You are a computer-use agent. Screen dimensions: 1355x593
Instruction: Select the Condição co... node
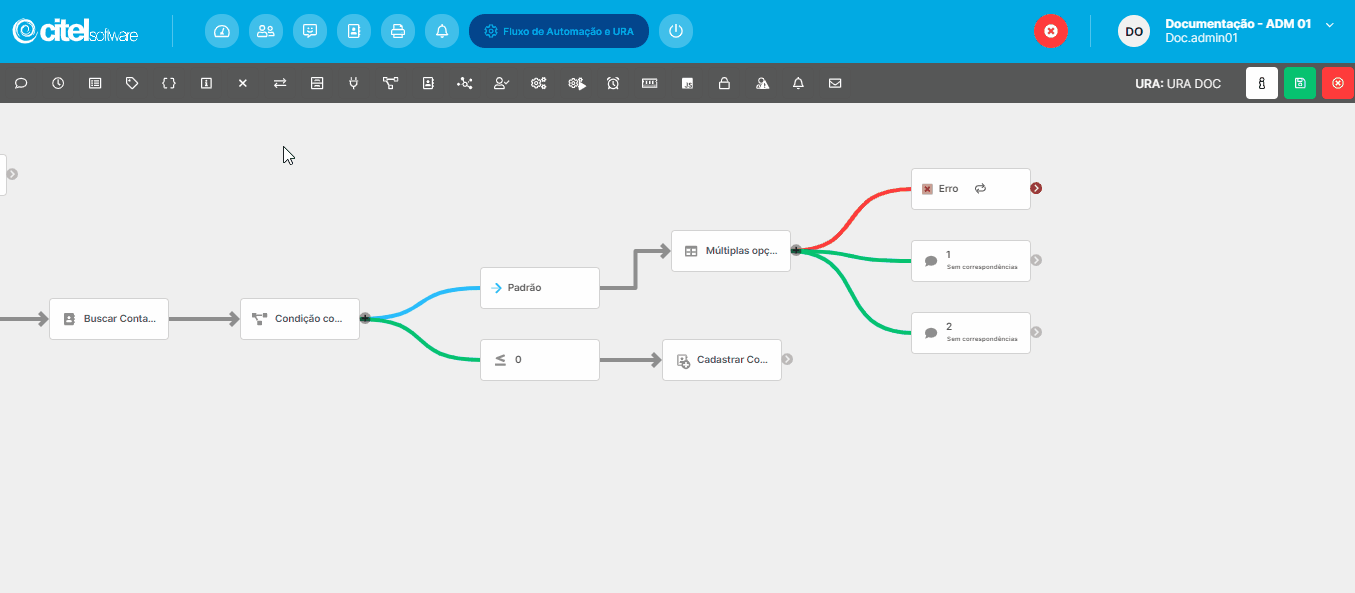click(x=300, y=319)
